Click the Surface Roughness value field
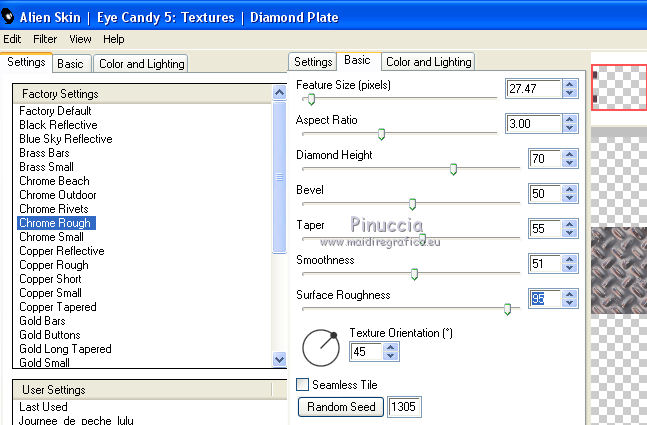This screenshot has width=647, height=425. pos(545,299)
